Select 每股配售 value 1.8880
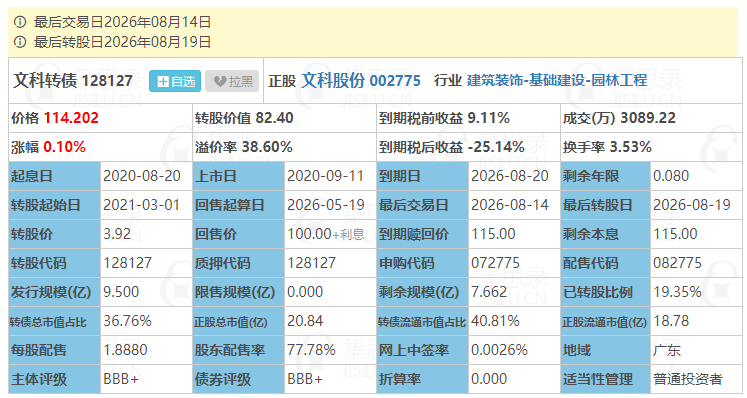The image size is (747, 398). pos(125,350)
